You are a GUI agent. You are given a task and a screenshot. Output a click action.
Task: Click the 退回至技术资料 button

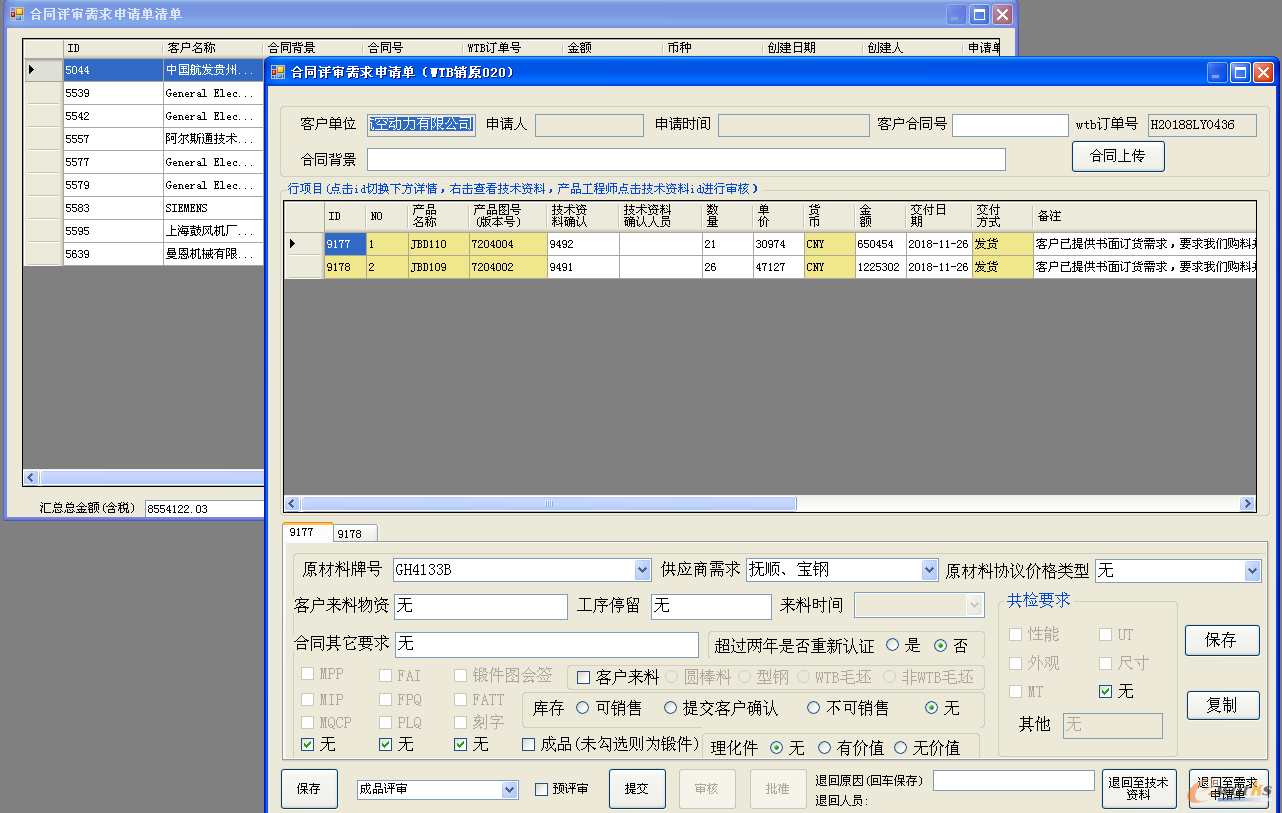[1139, 789]
